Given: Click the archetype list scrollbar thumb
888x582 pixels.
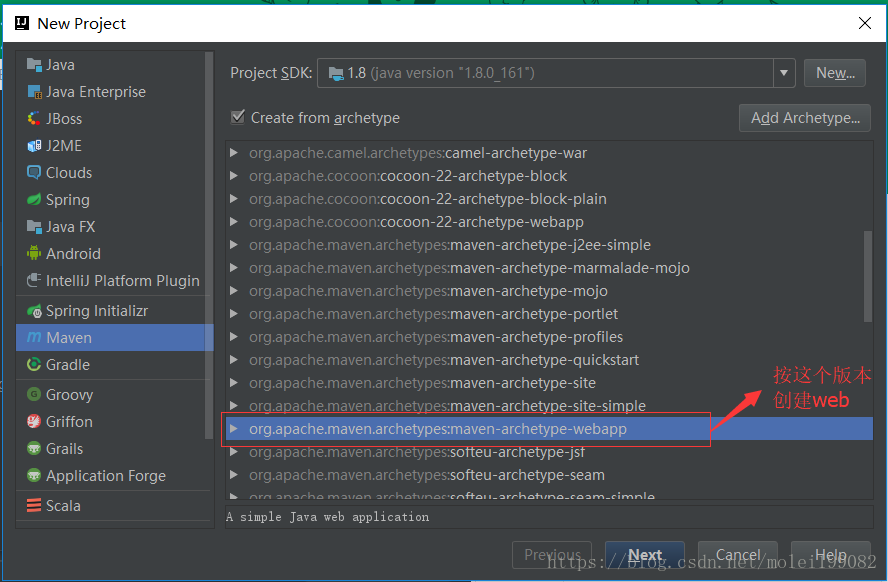Looking at the screenshot, I should 868,276.
